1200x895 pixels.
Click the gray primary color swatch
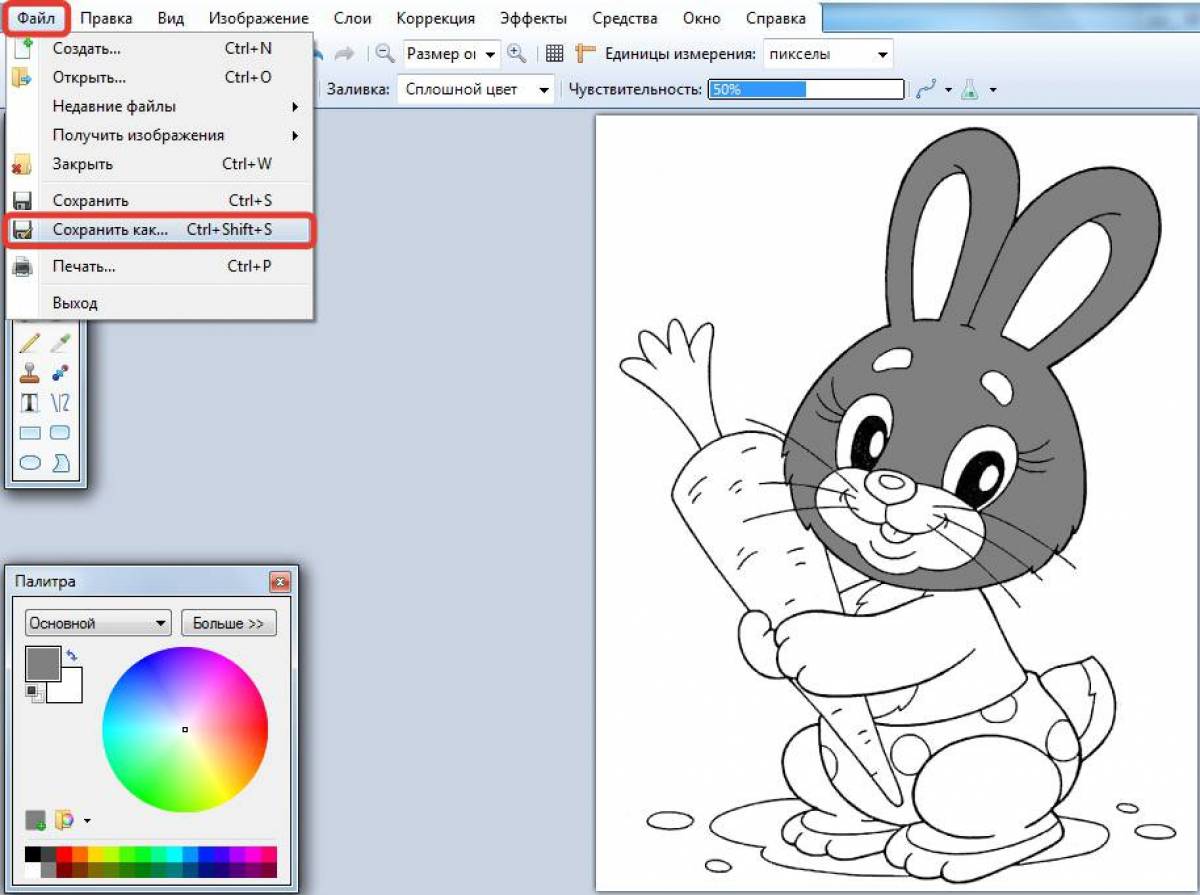coord(42,663)
